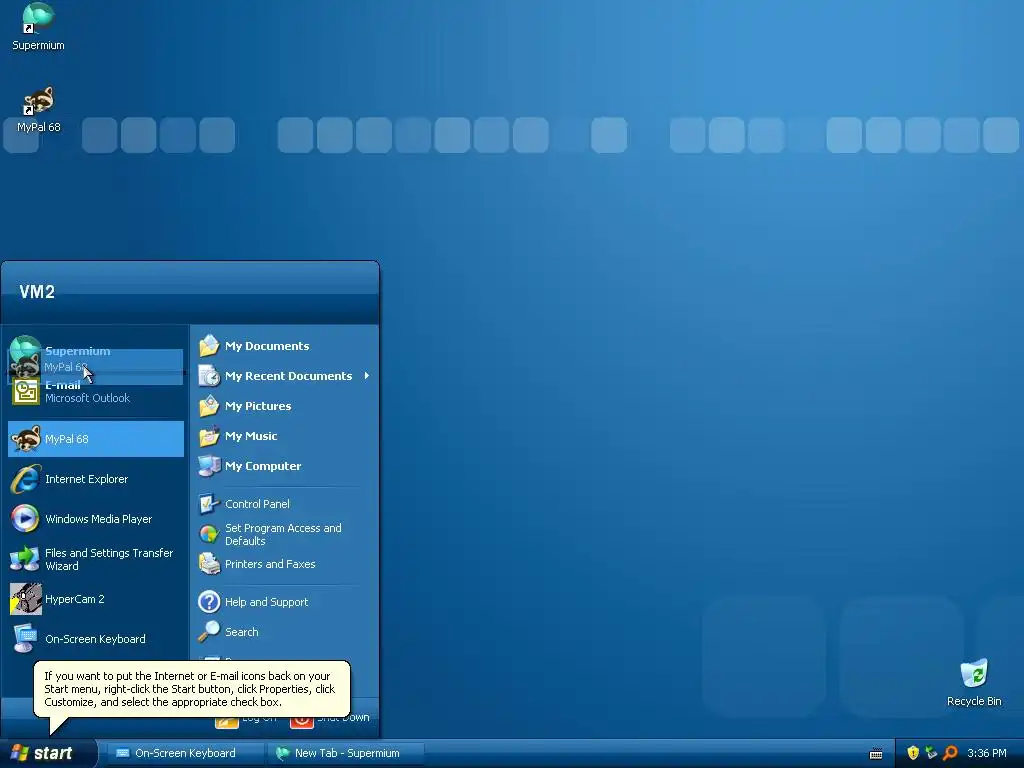Open Help and Support
The image size is (1024, 768).
(284, 602)
